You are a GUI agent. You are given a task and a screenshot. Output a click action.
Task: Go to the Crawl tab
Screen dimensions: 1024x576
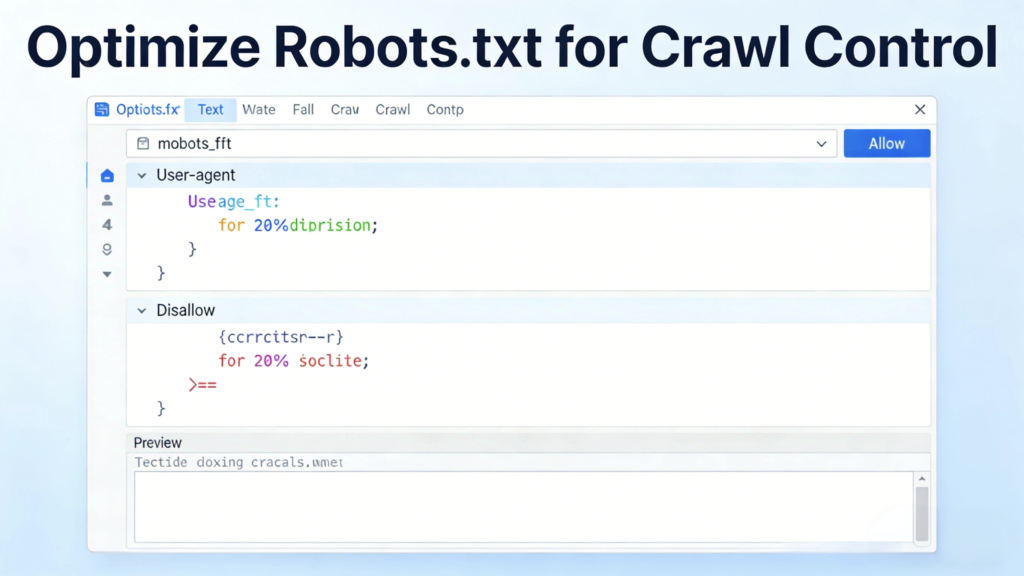coord(393,110)
